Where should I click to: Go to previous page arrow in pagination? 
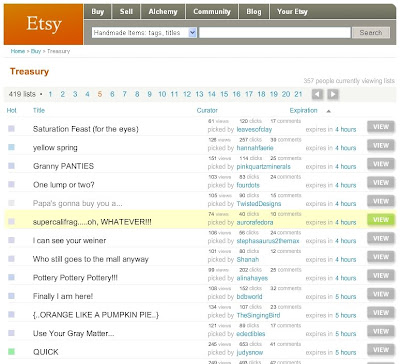317,94
